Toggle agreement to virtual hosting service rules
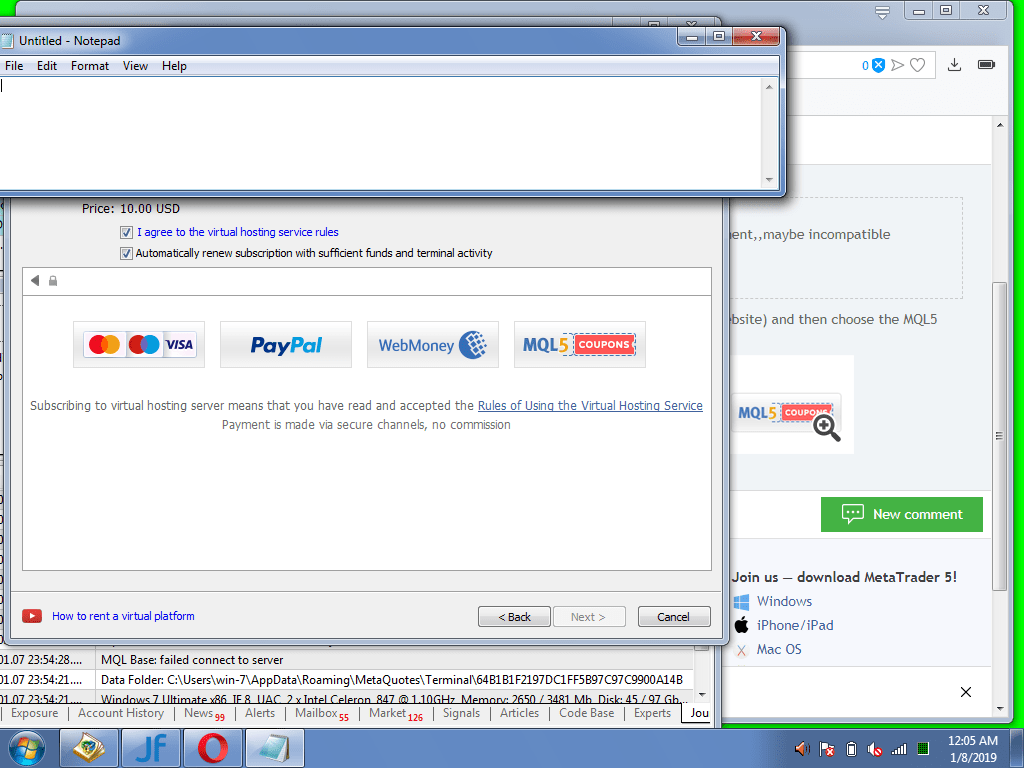The image size is (1024, 768). 127,232
